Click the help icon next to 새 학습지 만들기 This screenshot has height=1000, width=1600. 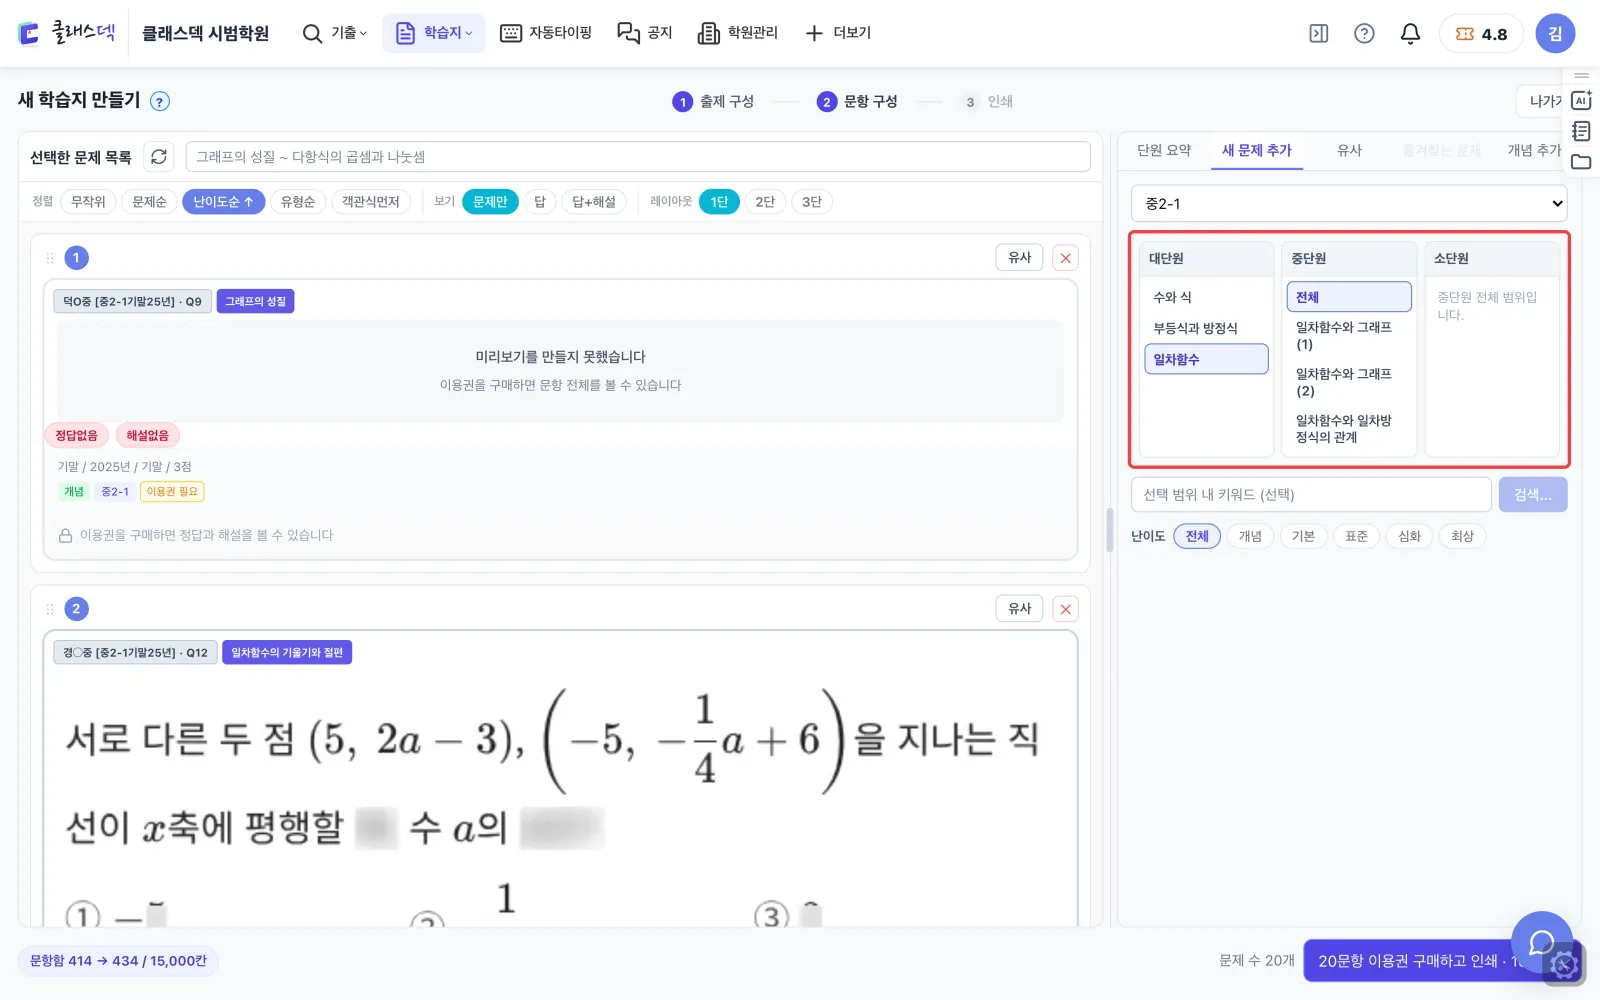(160, 101)
